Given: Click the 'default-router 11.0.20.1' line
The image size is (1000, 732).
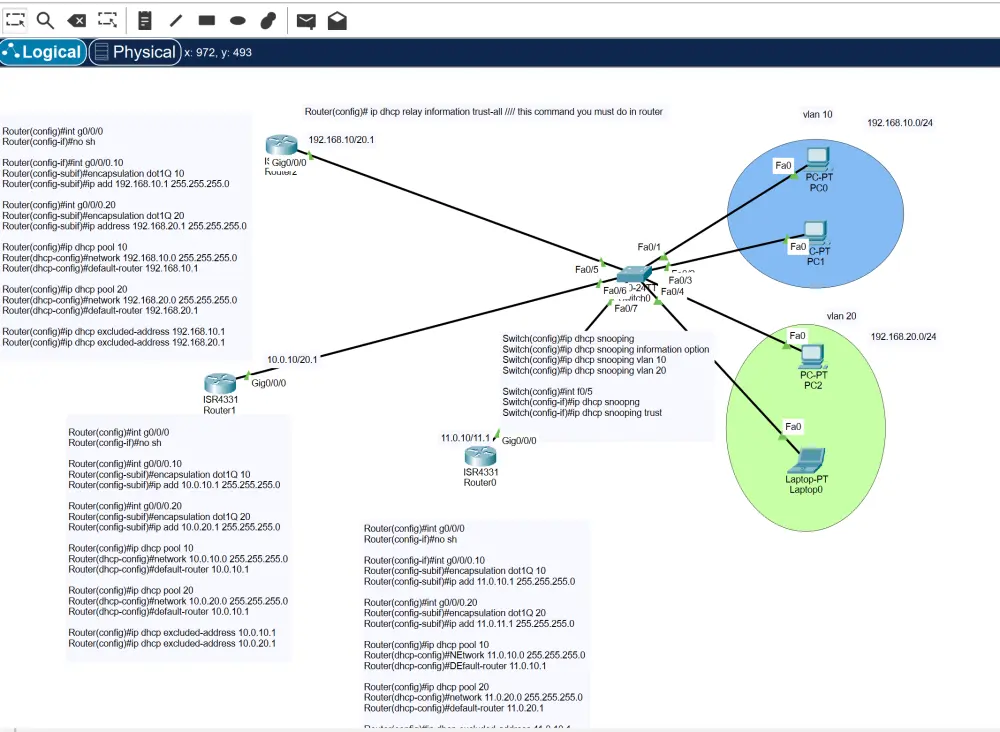Looking at the screenshot, I should click(453, 708).
